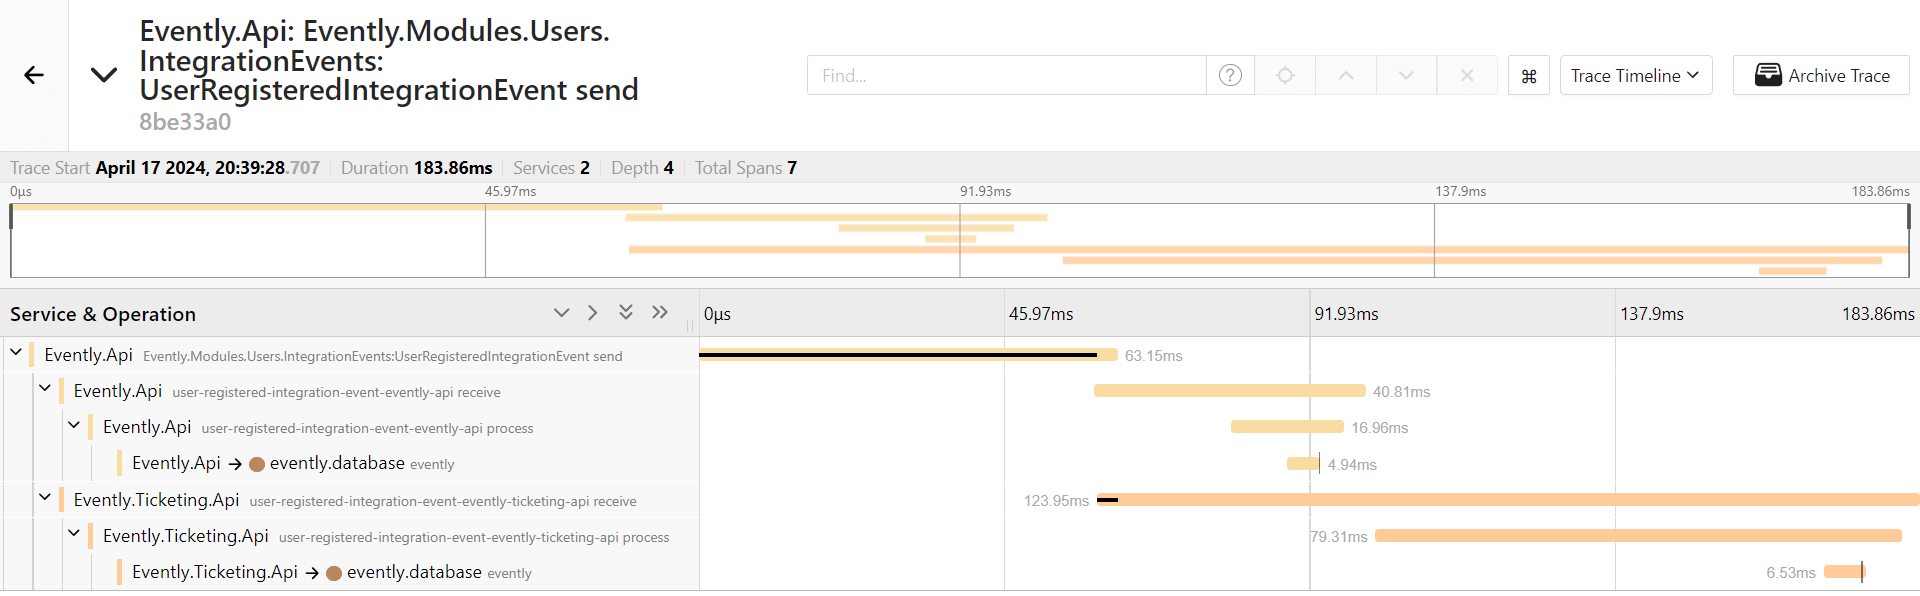1920x596 pixels.
Task: Go to previous search result arrow
Action: click(1346, 75)
